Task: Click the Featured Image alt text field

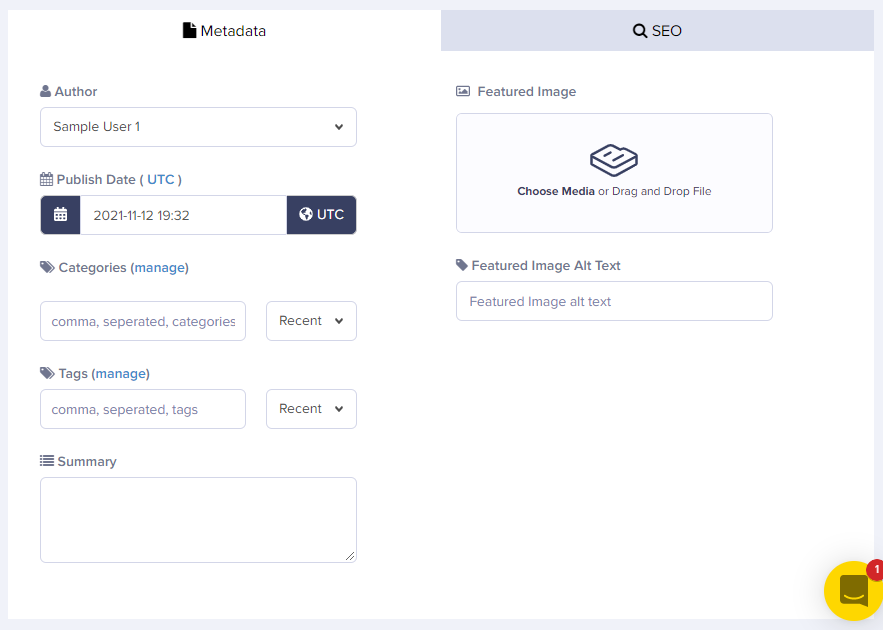Action: click(614, 301)
